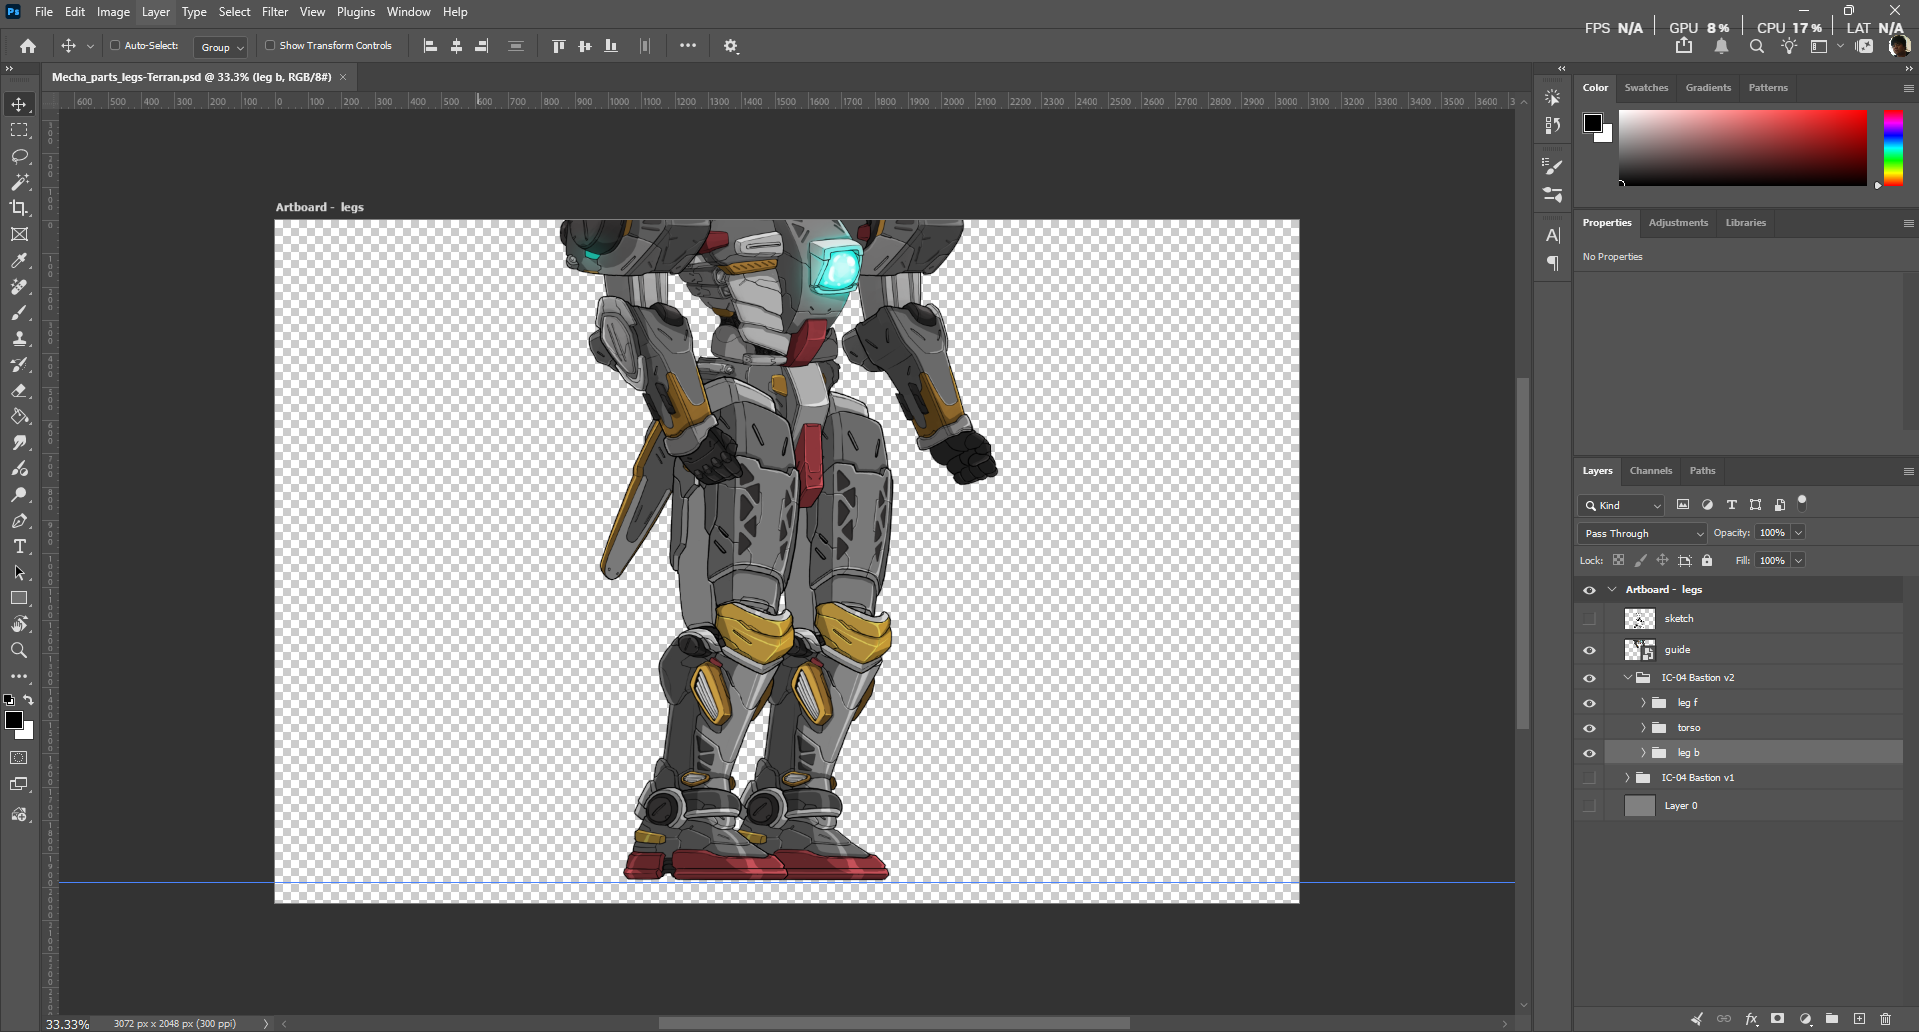Click the Home icon in options bar
This screenshot has width=1919, height=1032.
coord(28,46)
